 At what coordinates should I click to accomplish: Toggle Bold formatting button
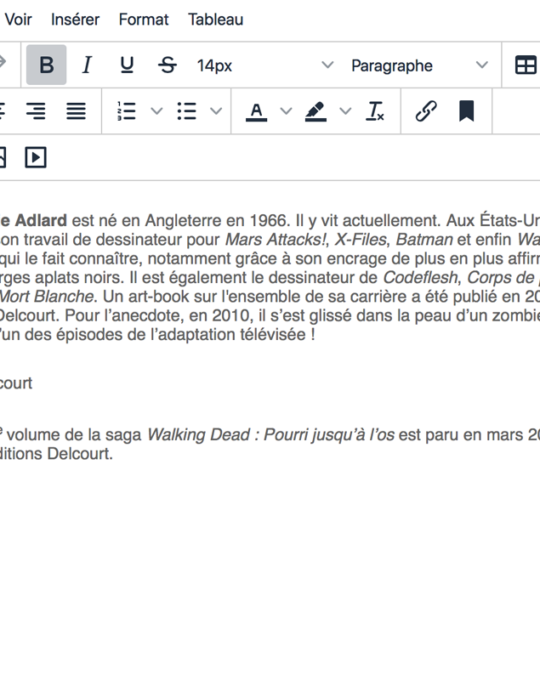pos(46,65)
